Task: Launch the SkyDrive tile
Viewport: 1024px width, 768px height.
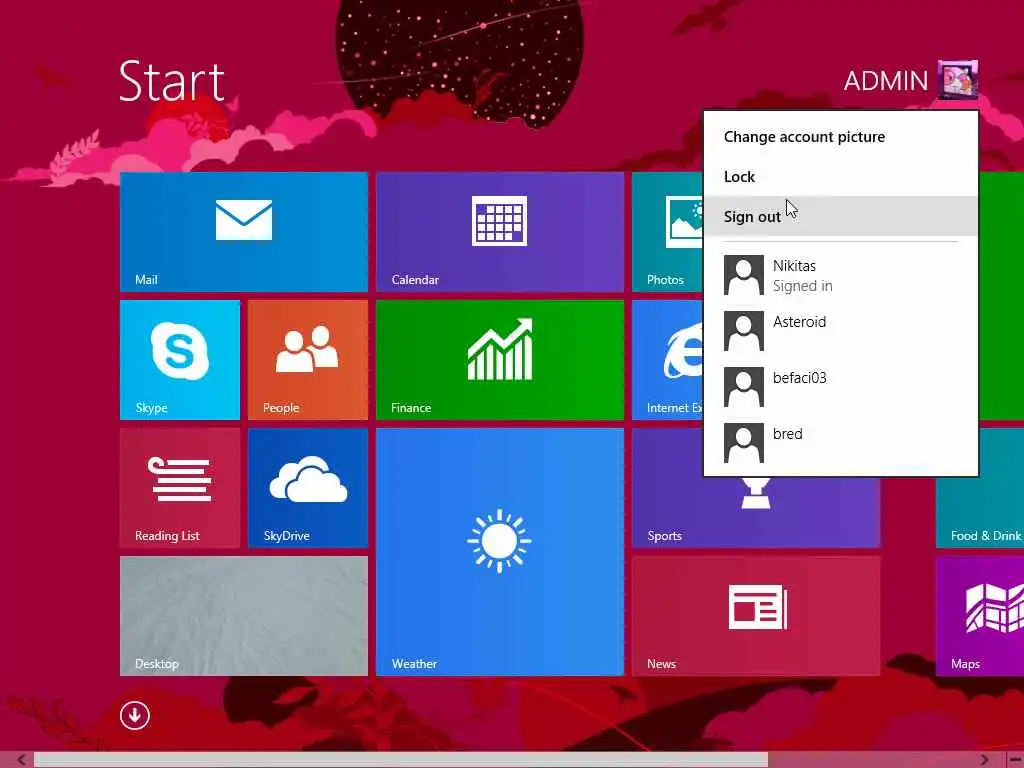Action: click(308, 488)
